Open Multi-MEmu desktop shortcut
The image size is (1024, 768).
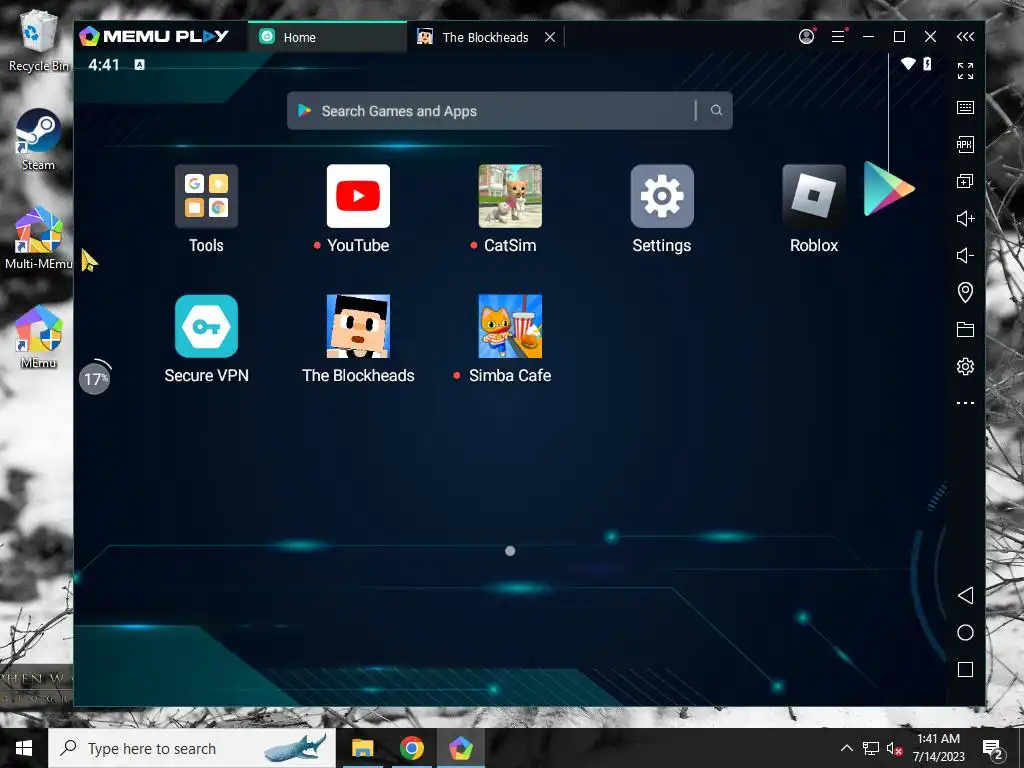[x=39, y=238]
